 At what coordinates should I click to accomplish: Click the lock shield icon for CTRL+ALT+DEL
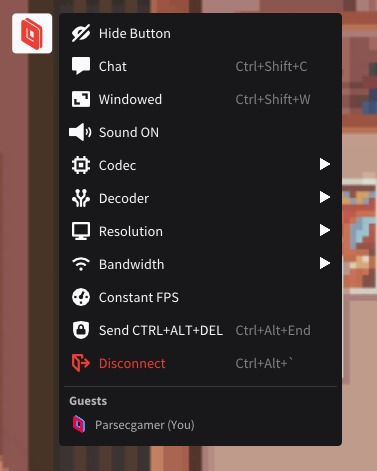(81, 330)
